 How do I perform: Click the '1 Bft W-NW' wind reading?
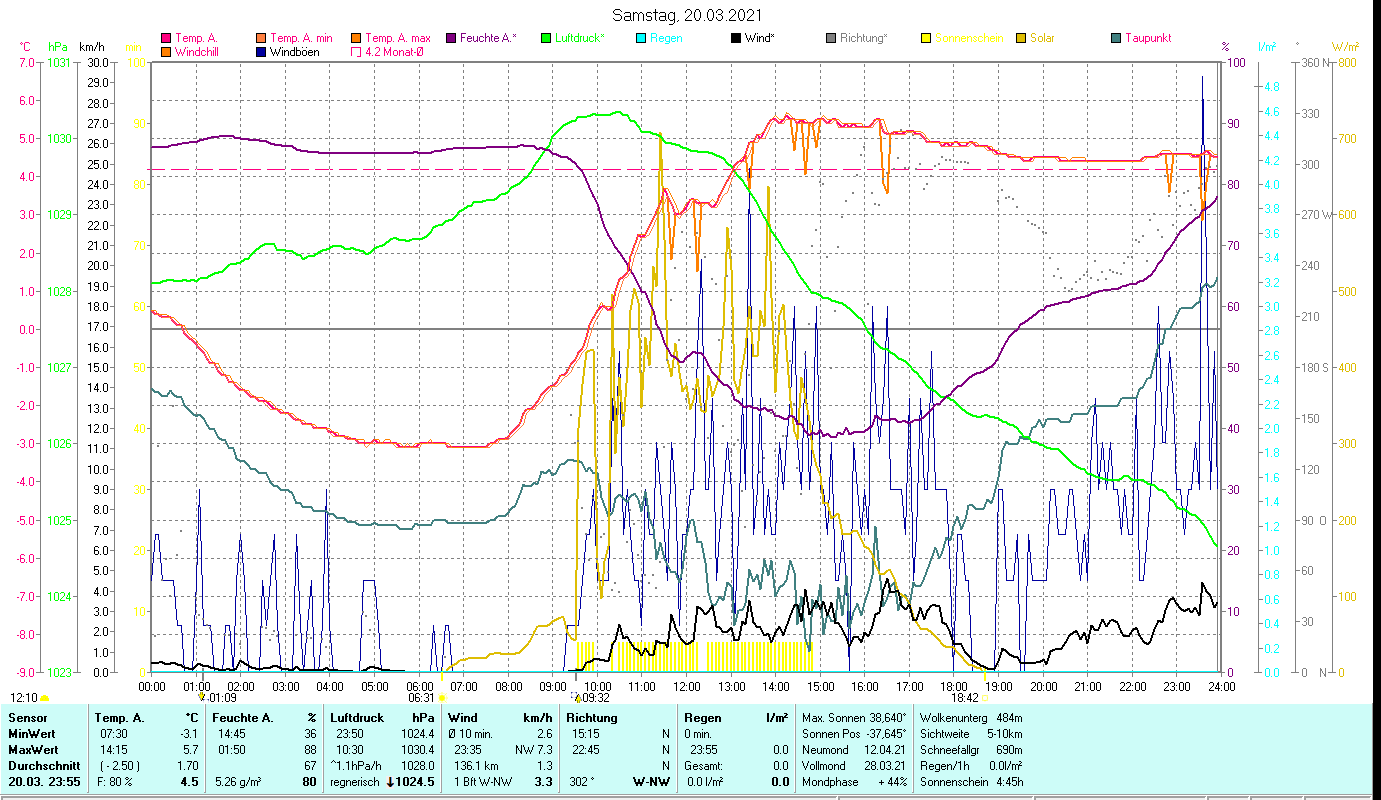(x=482, y=782)
